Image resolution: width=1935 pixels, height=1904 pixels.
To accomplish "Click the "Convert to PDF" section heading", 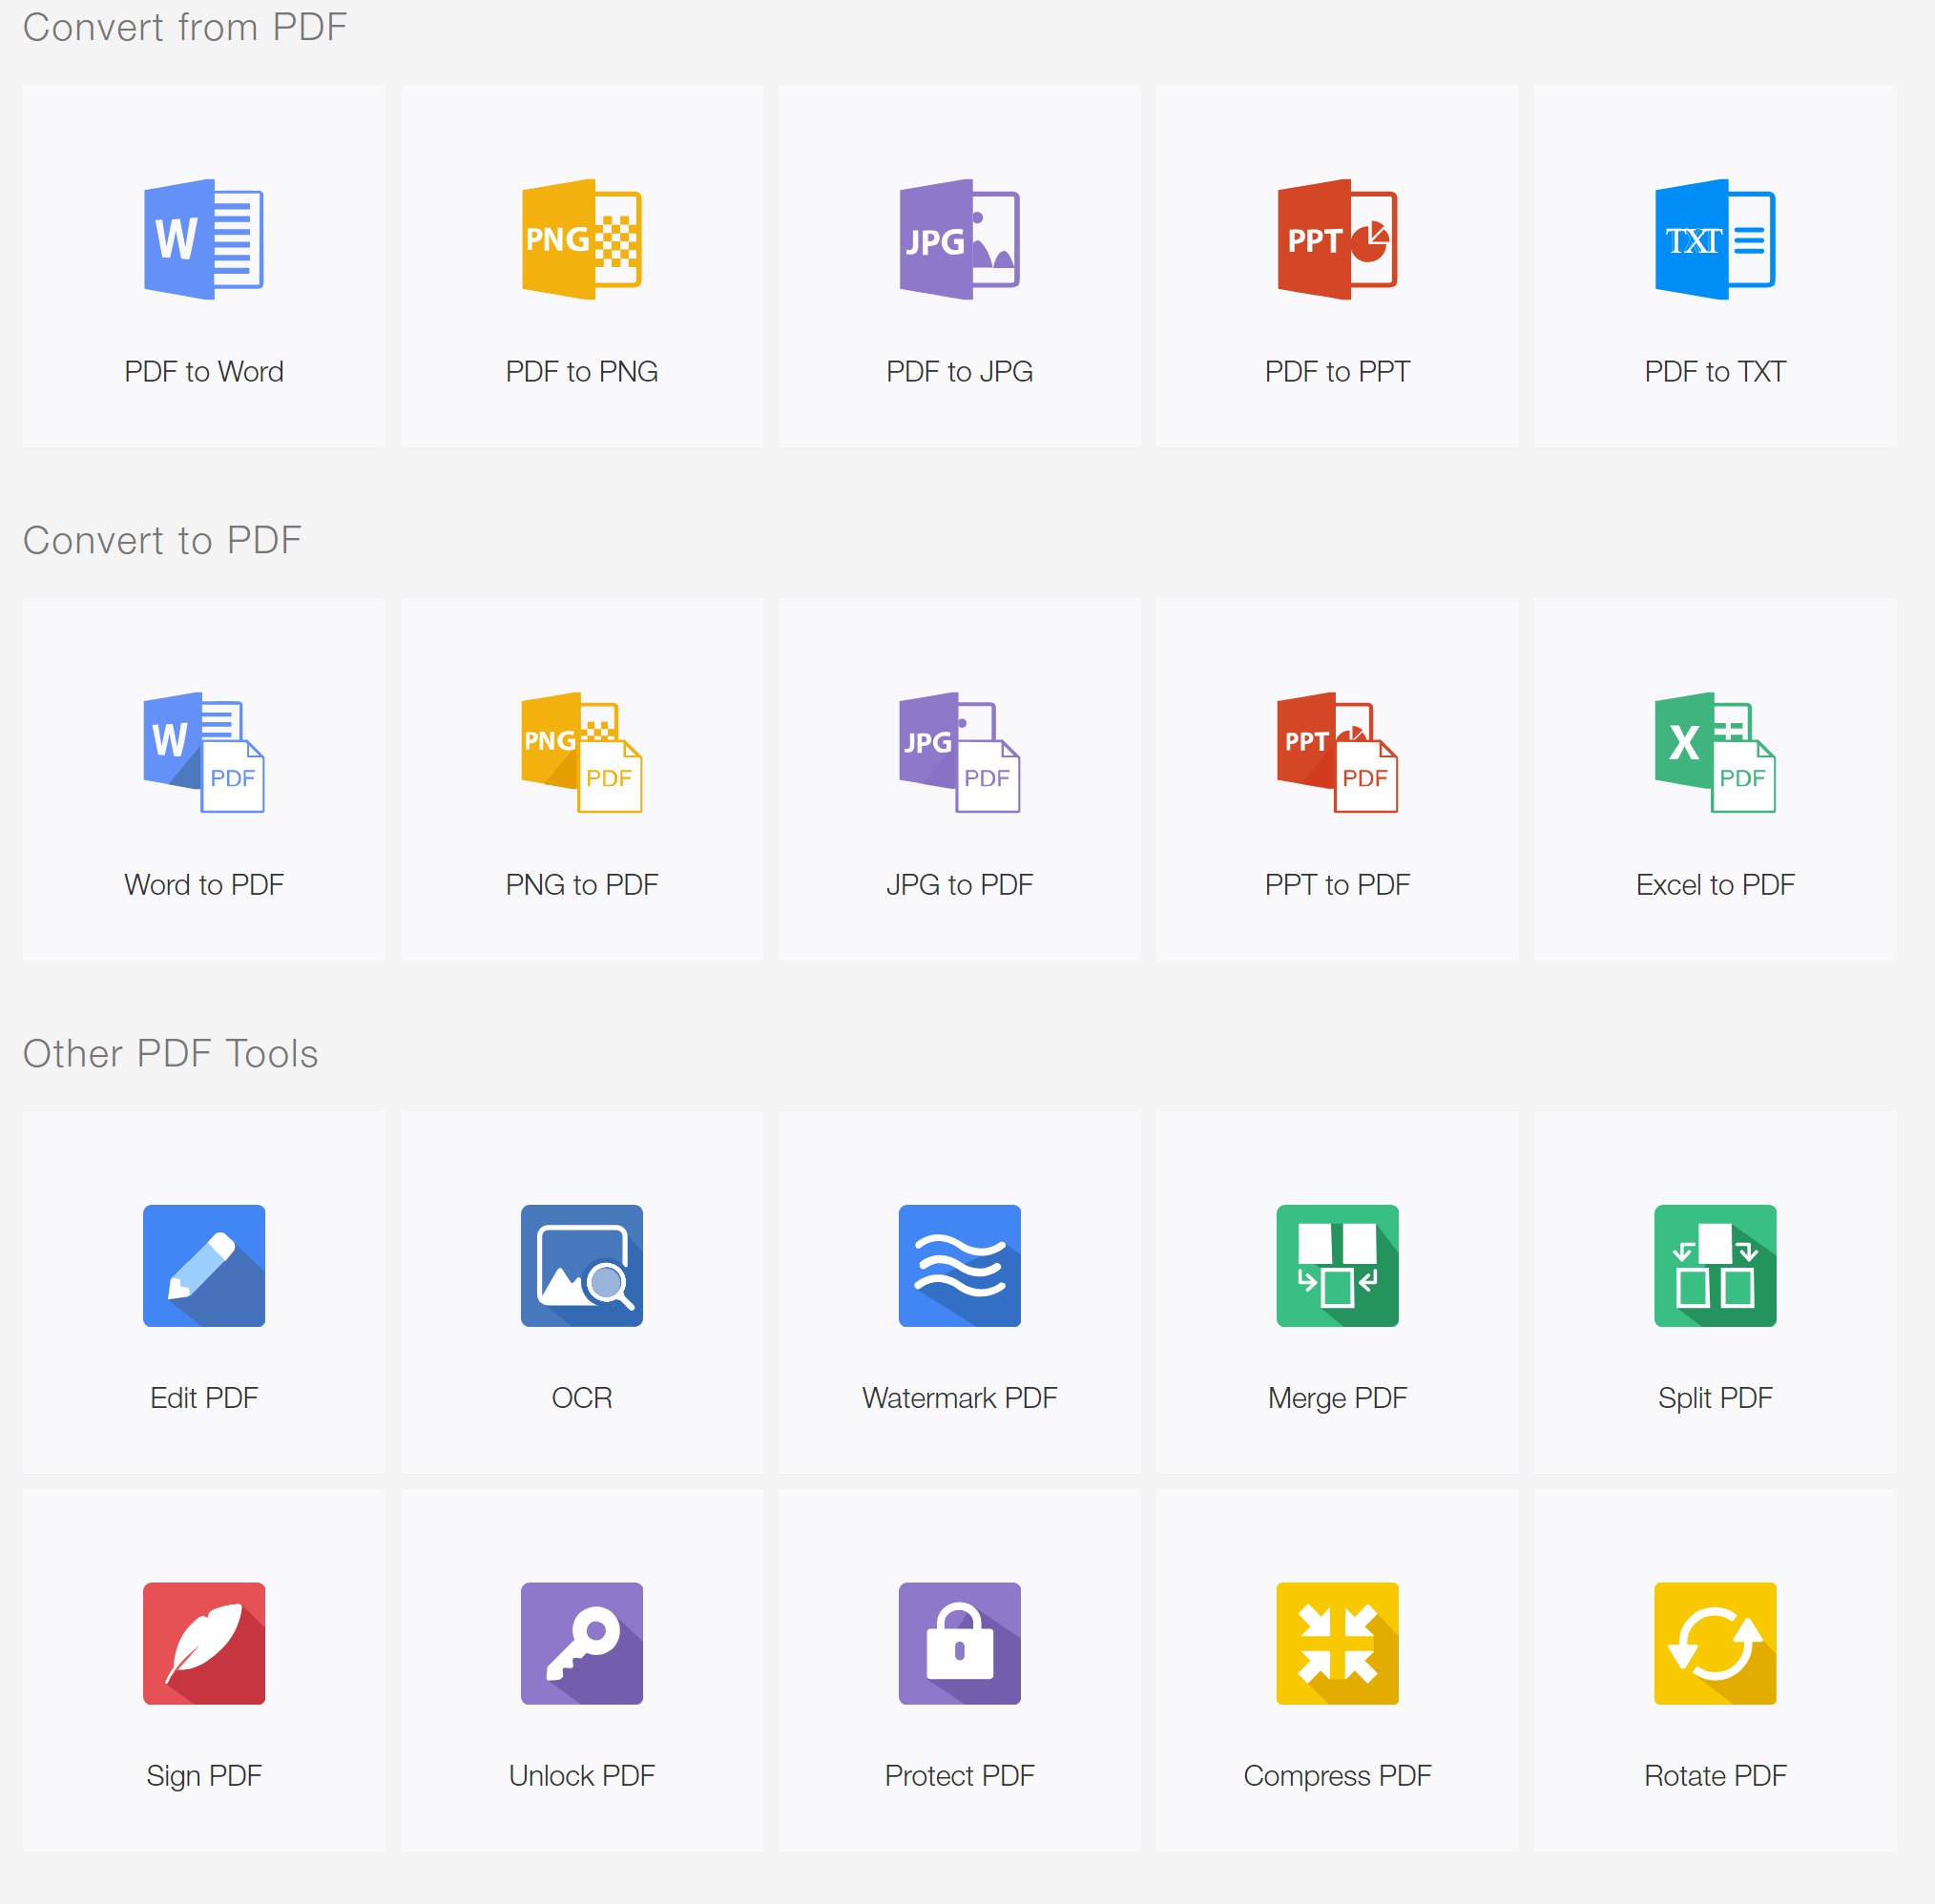I will (162, 540).
